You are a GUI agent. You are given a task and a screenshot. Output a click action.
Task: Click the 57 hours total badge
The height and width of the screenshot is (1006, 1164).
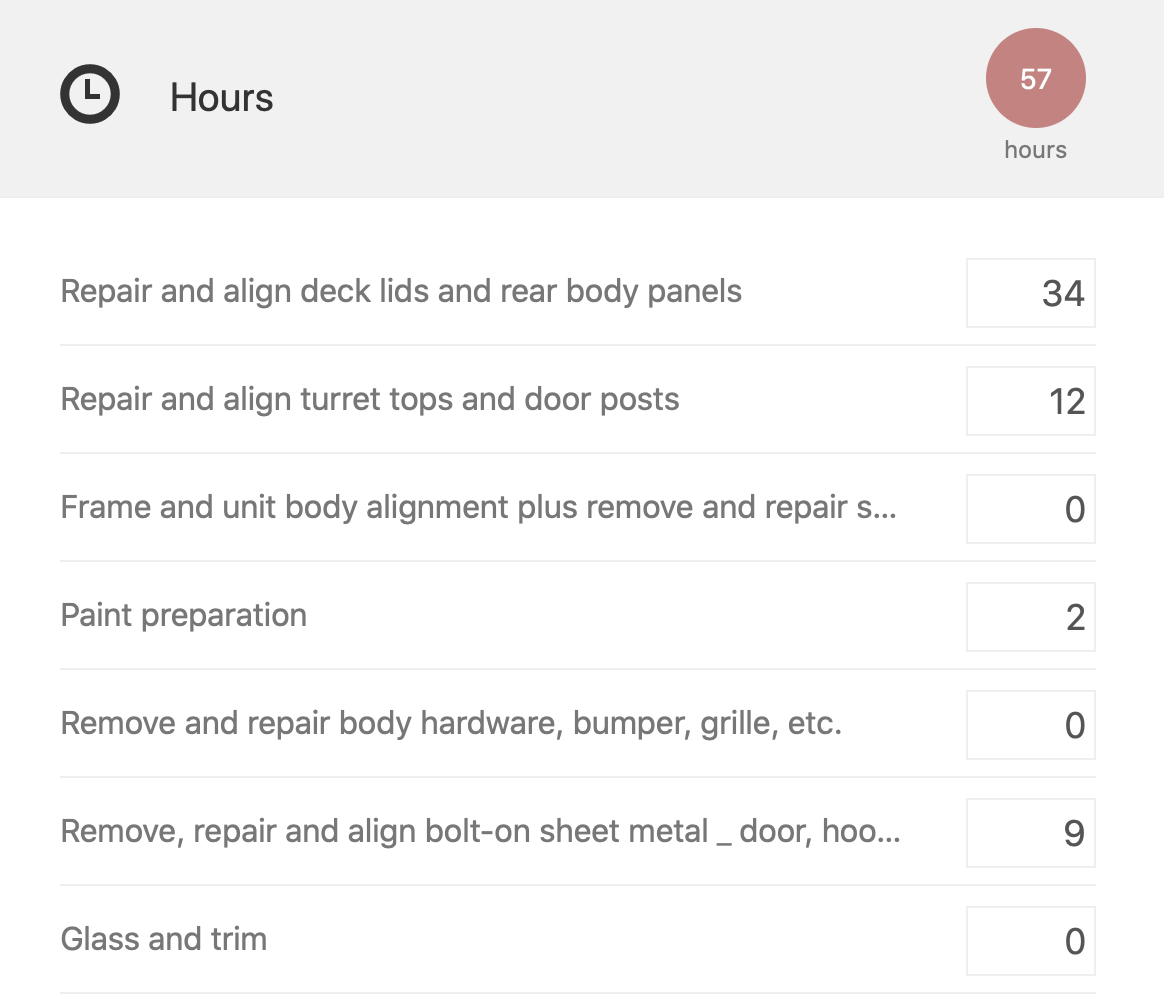[x=1036, y=78]
